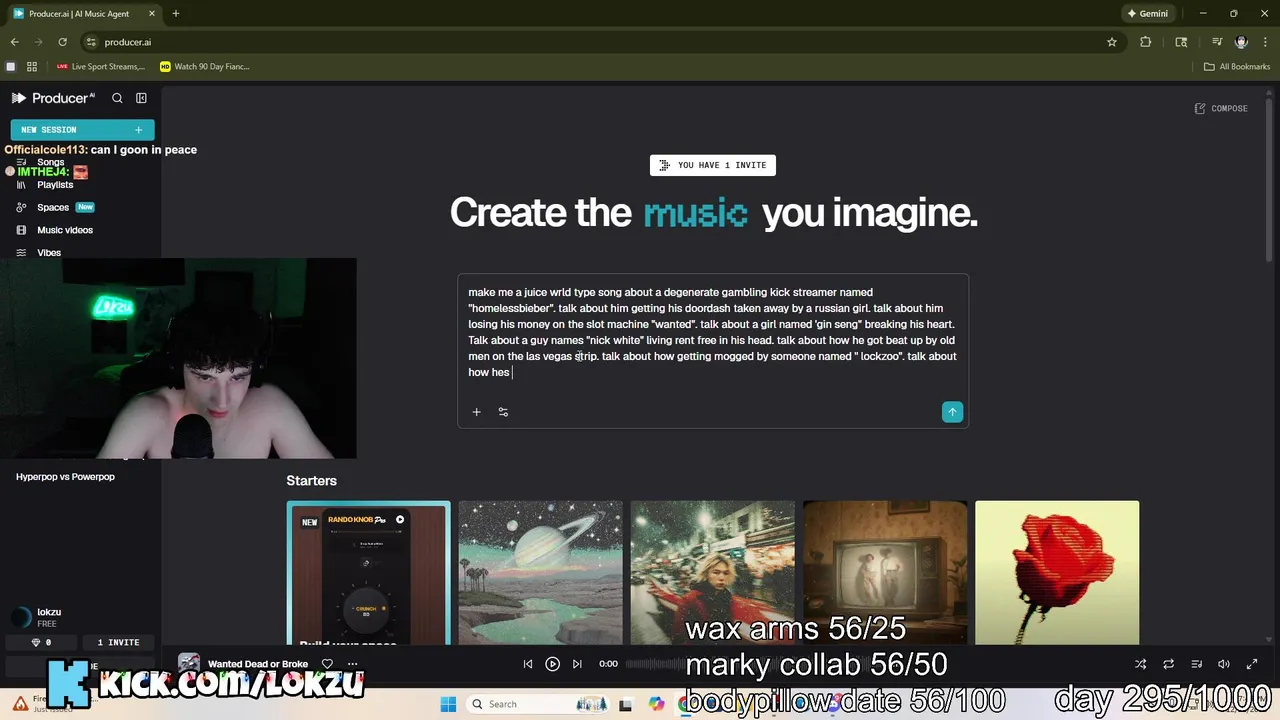Select the Rando Knob Pro starter card

click(368, 573)
